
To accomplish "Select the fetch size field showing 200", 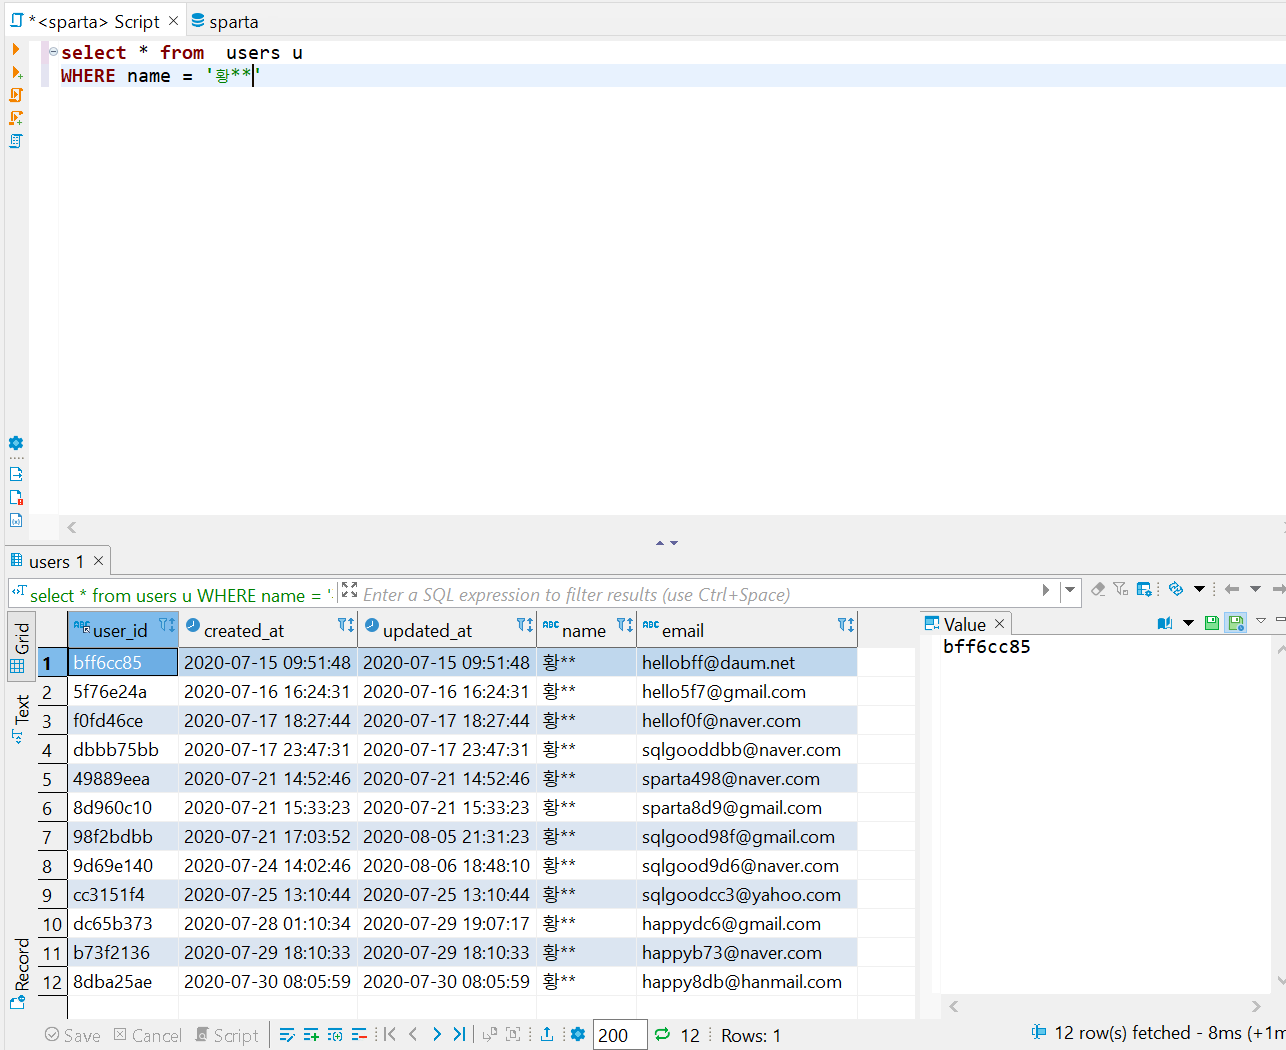I will (x=619, y=1035).
